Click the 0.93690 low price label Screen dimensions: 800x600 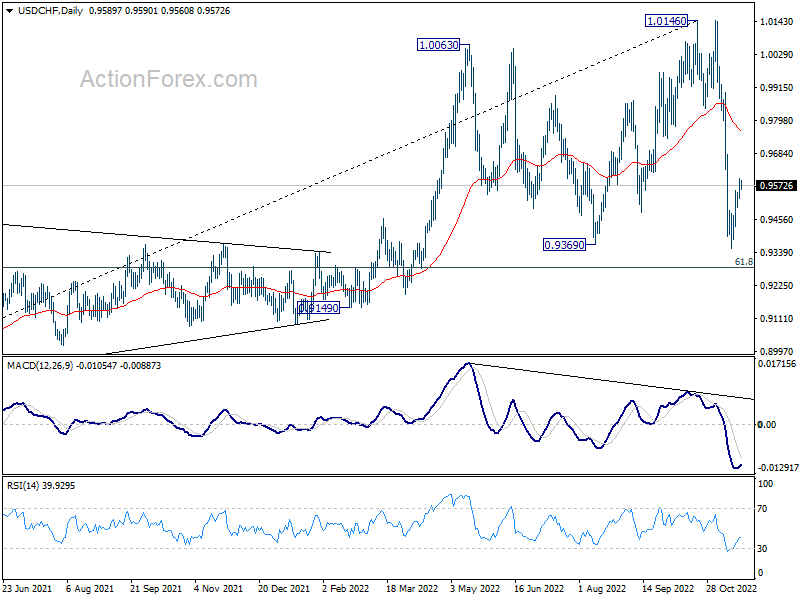pyautogui.click(x=564, y=245)
